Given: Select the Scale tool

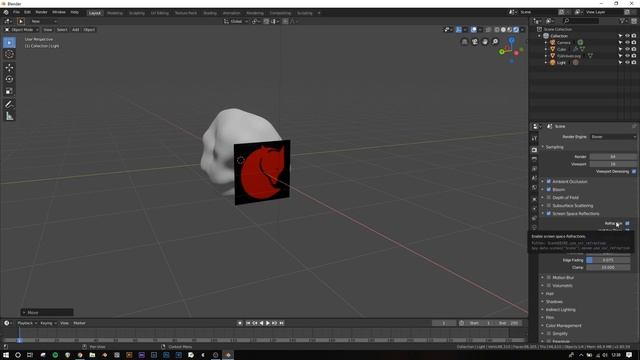Looking at the screenshot, I should coord(9,91).
